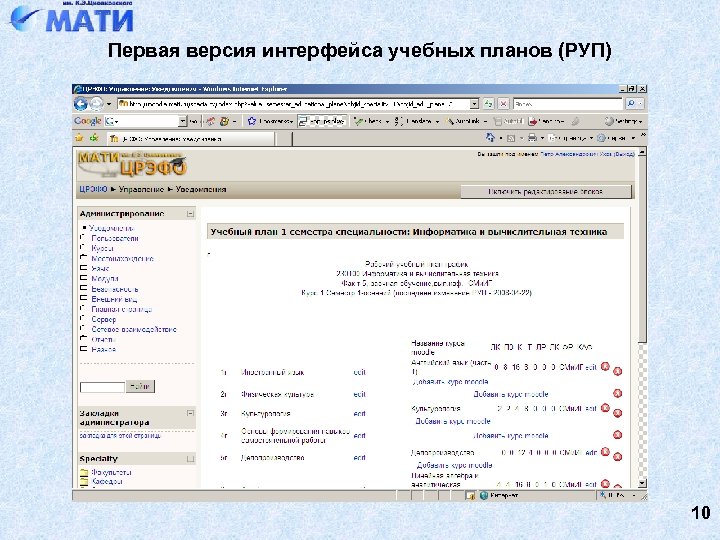Screen dimensions: 720x540
Task: Click red delete icon next to Английский язык edit
Action: point(605,366)
